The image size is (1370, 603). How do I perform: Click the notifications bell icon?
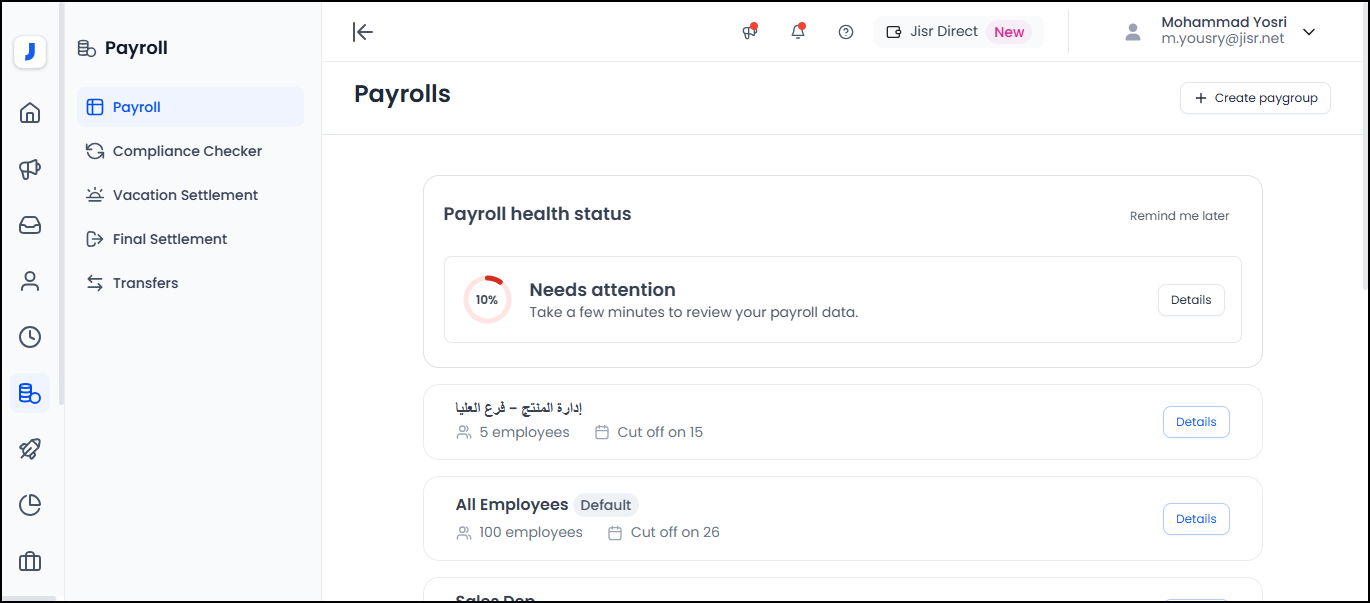tap(798, 32)
